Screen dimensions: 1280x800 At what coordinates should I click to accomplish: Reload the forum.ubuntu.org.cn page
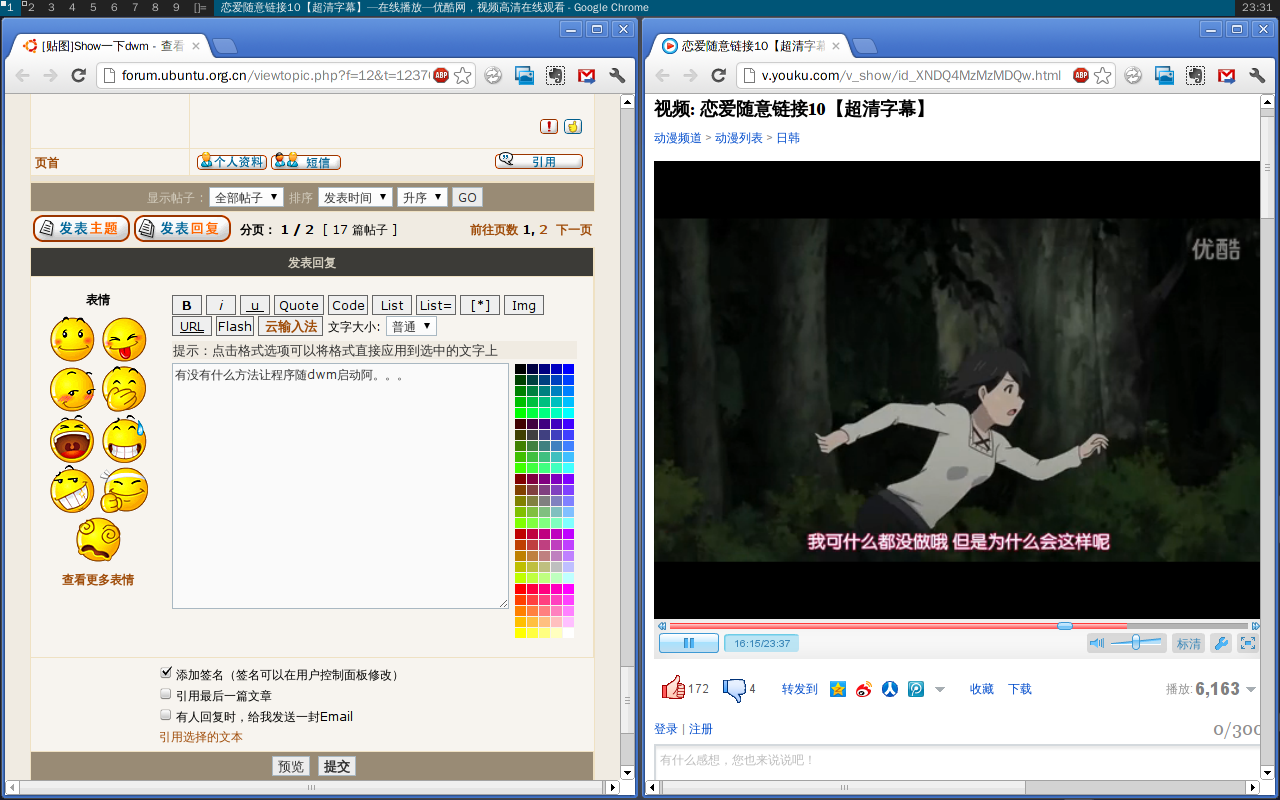78,75
